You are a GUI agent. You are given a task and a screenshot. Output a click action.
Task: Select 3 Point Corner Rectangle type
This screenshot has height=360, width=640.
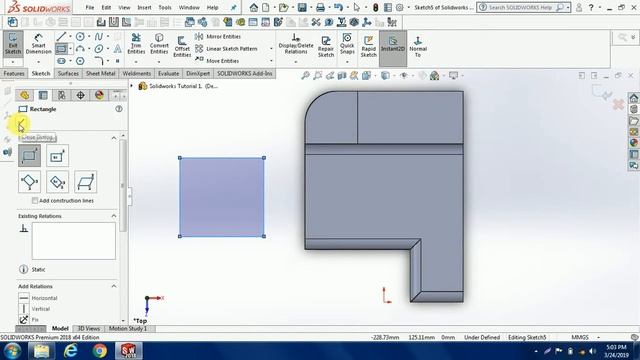click(29, 182)
